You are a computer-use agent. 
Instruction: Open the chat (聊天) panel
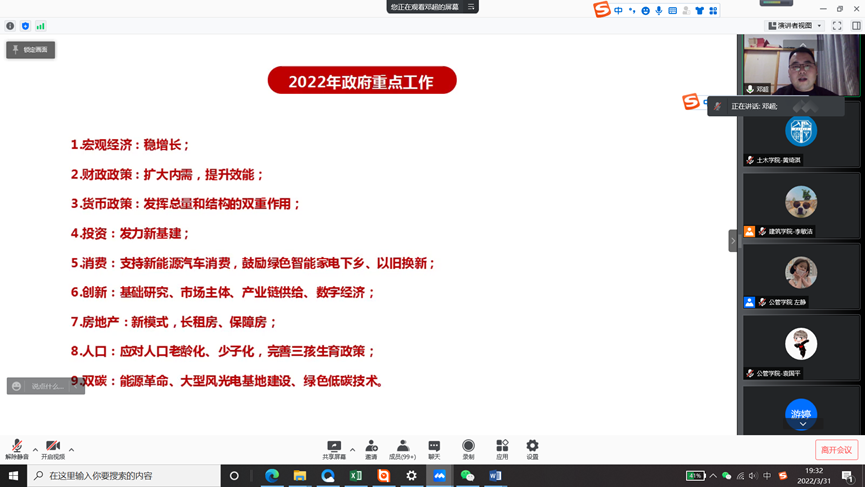tap(434, 448)
